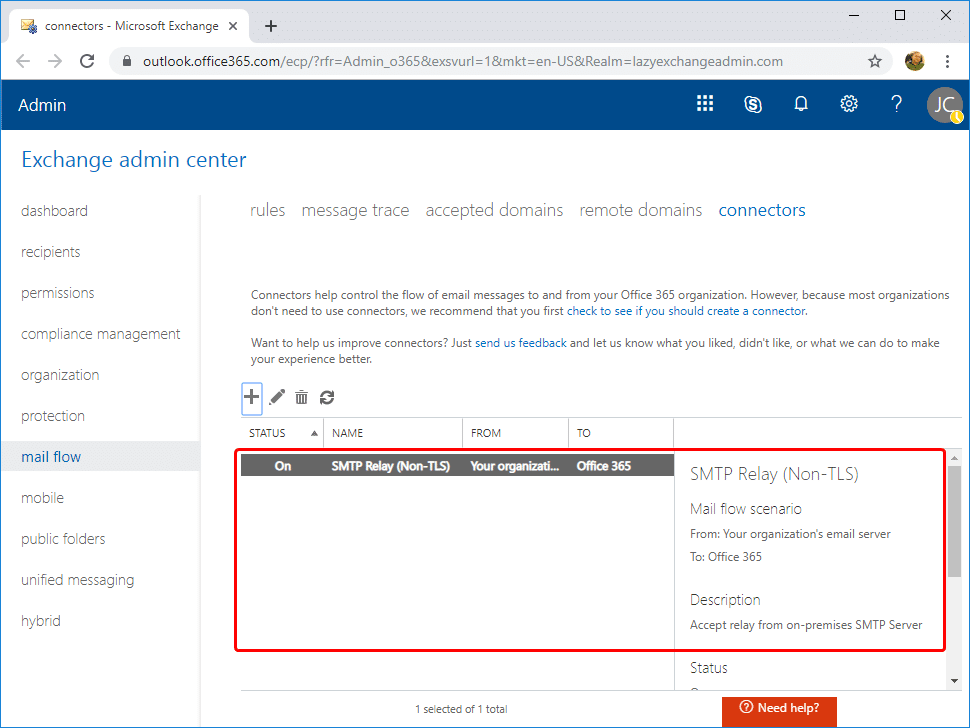
Task: Click the 'On' status cell
Action: 283,466
